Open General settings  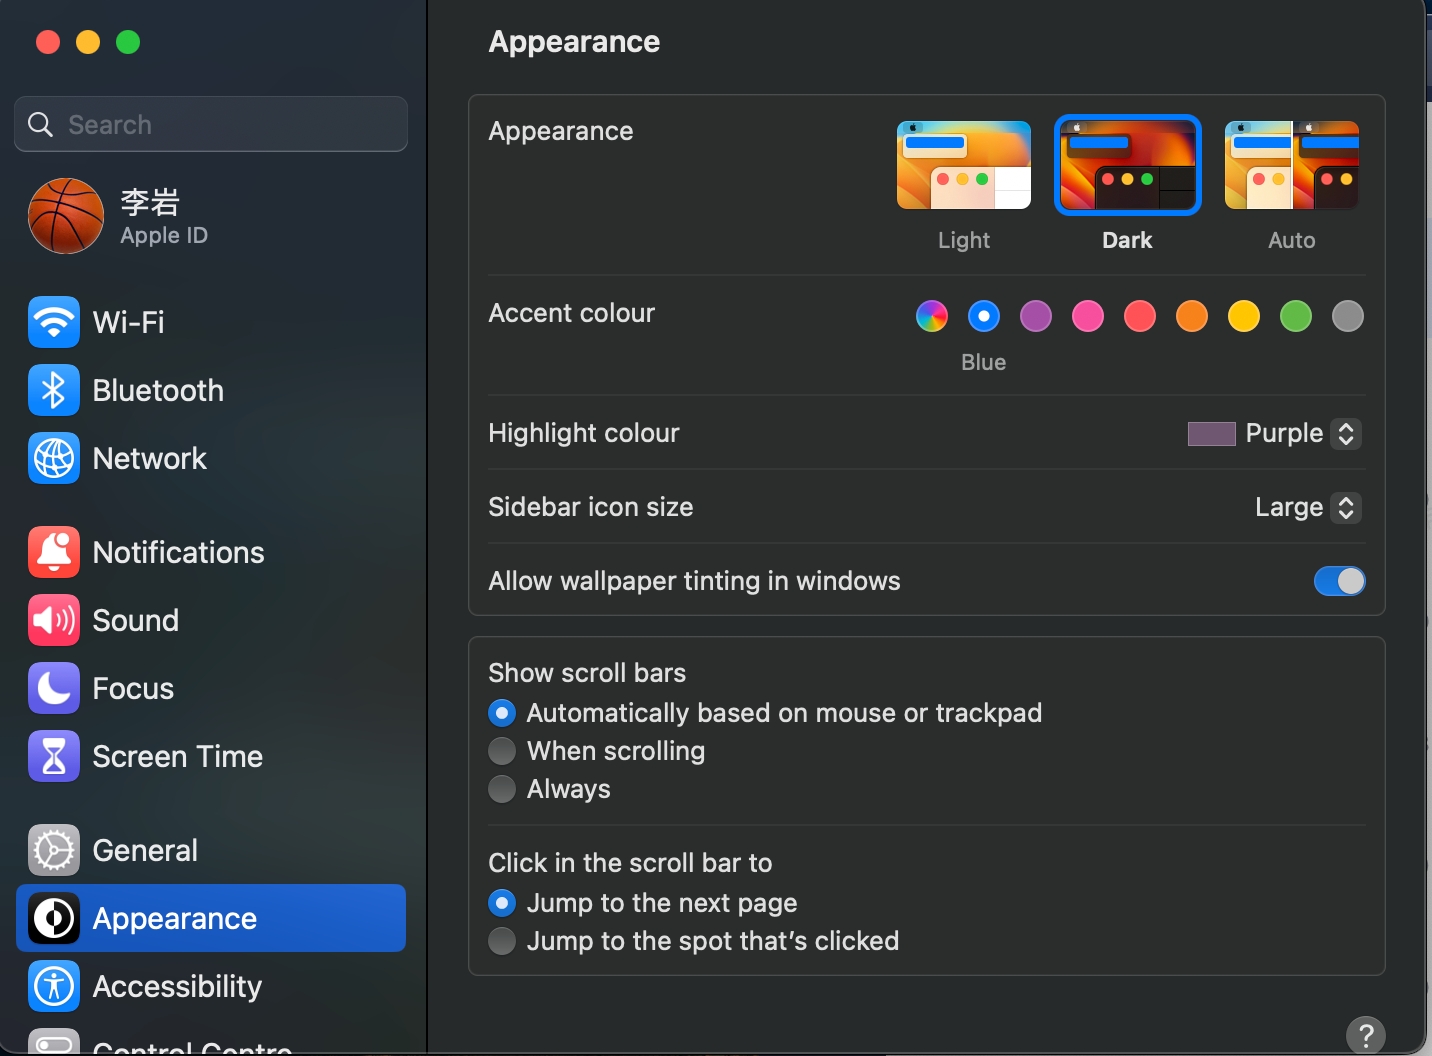tap(147, 850)
